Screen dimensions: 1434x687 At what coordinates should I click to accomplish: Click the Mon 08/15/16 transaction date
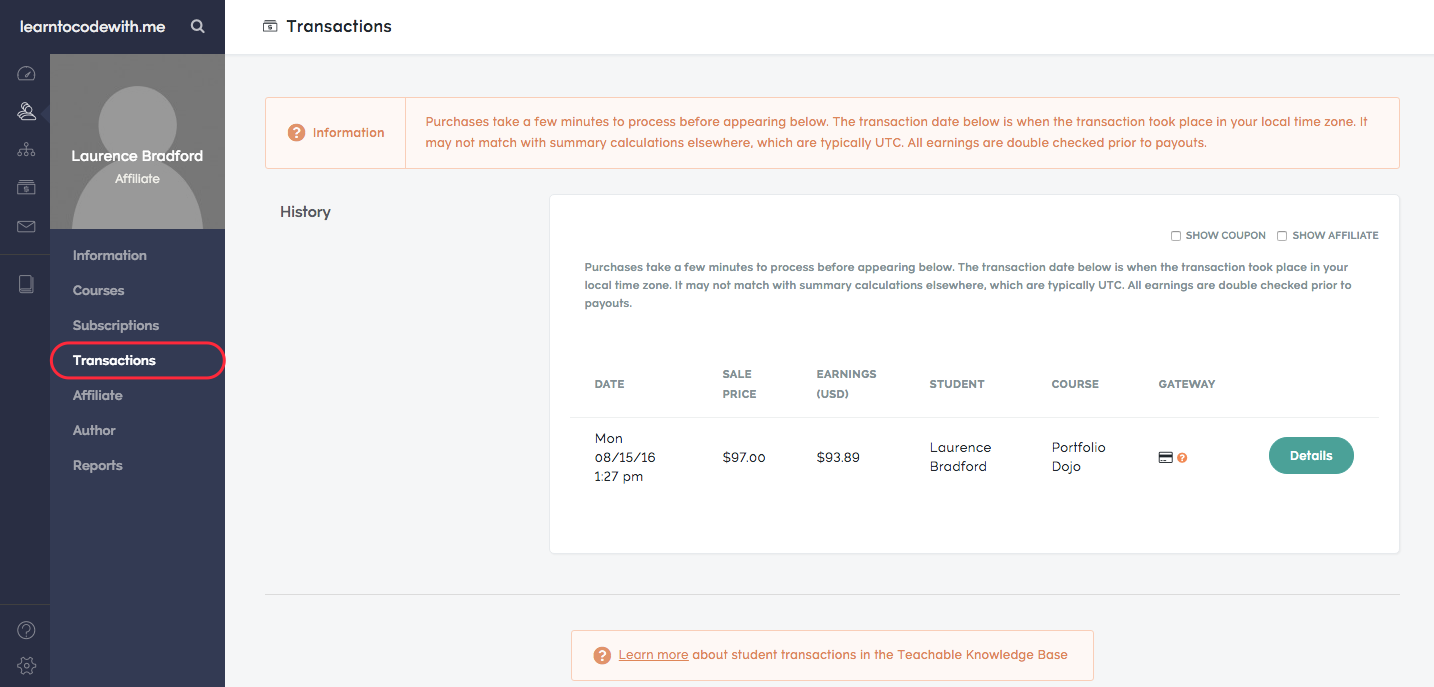pos(625,457)
